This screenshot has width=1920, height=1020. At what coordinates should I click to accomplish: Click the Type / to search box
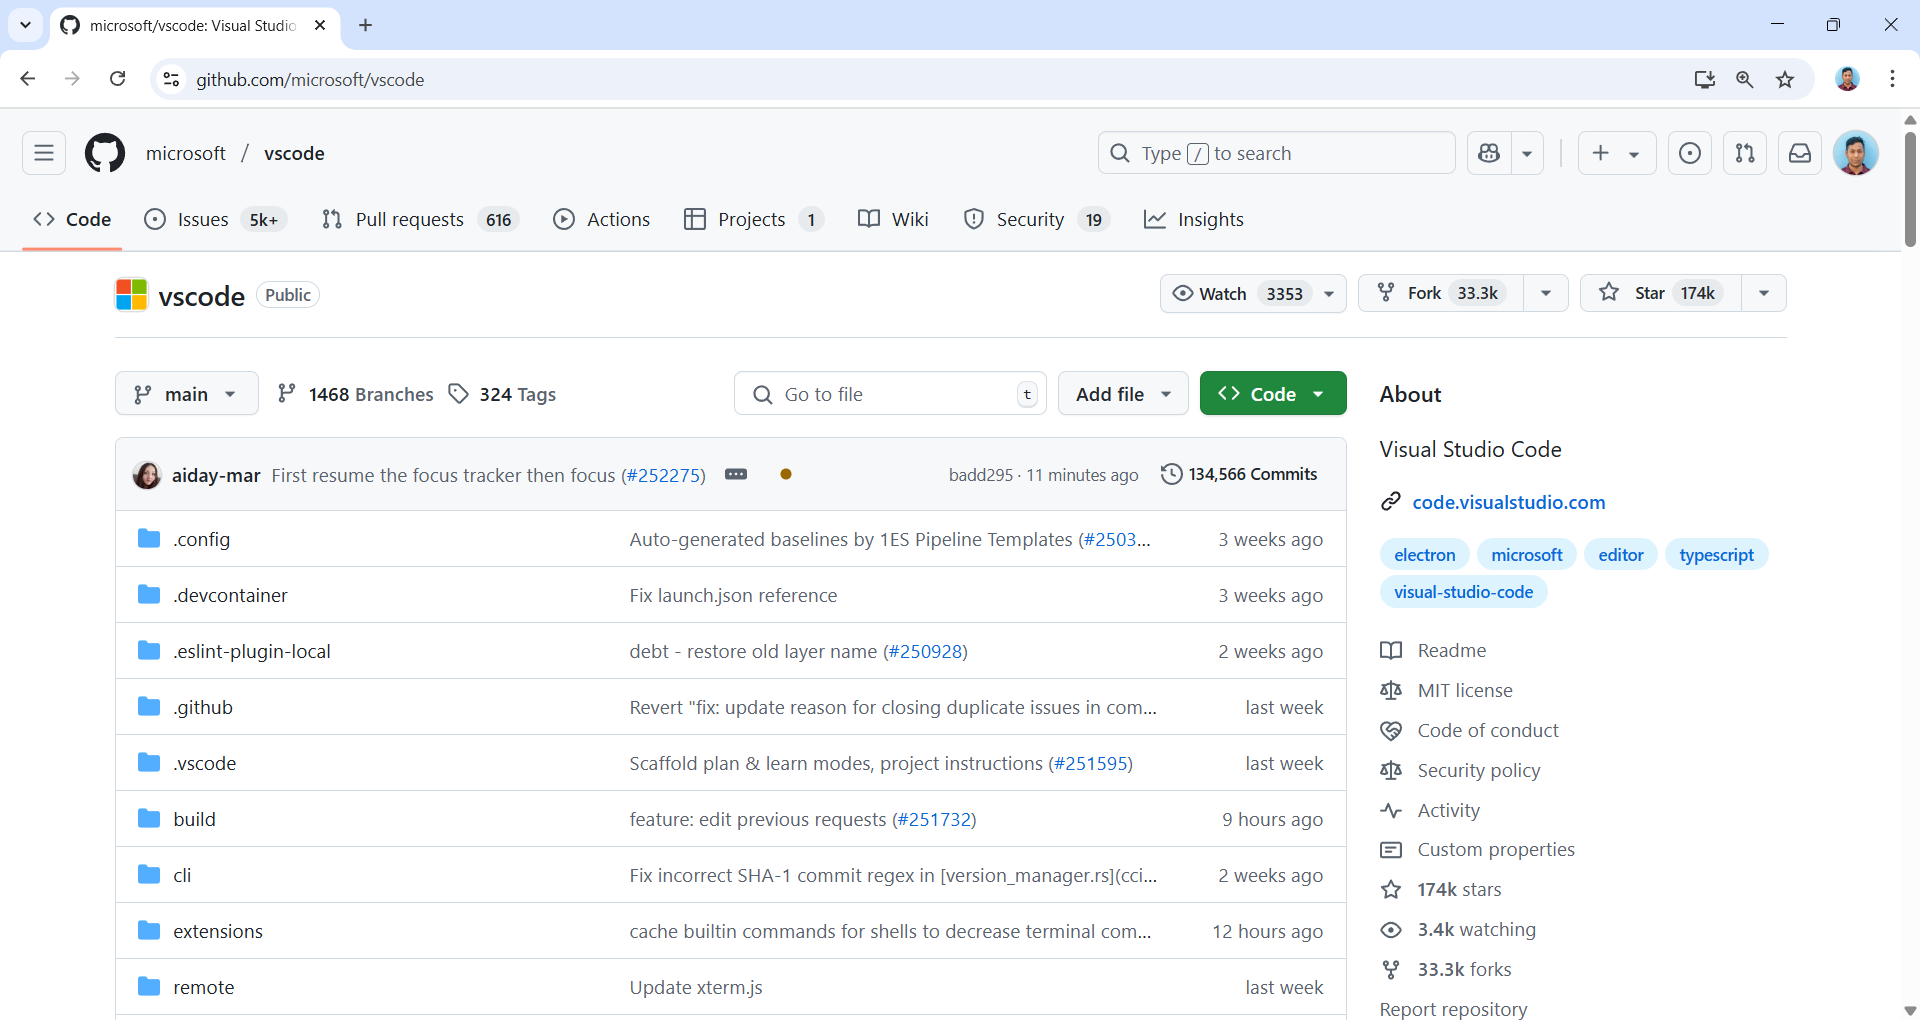(x=1276, y=153)
